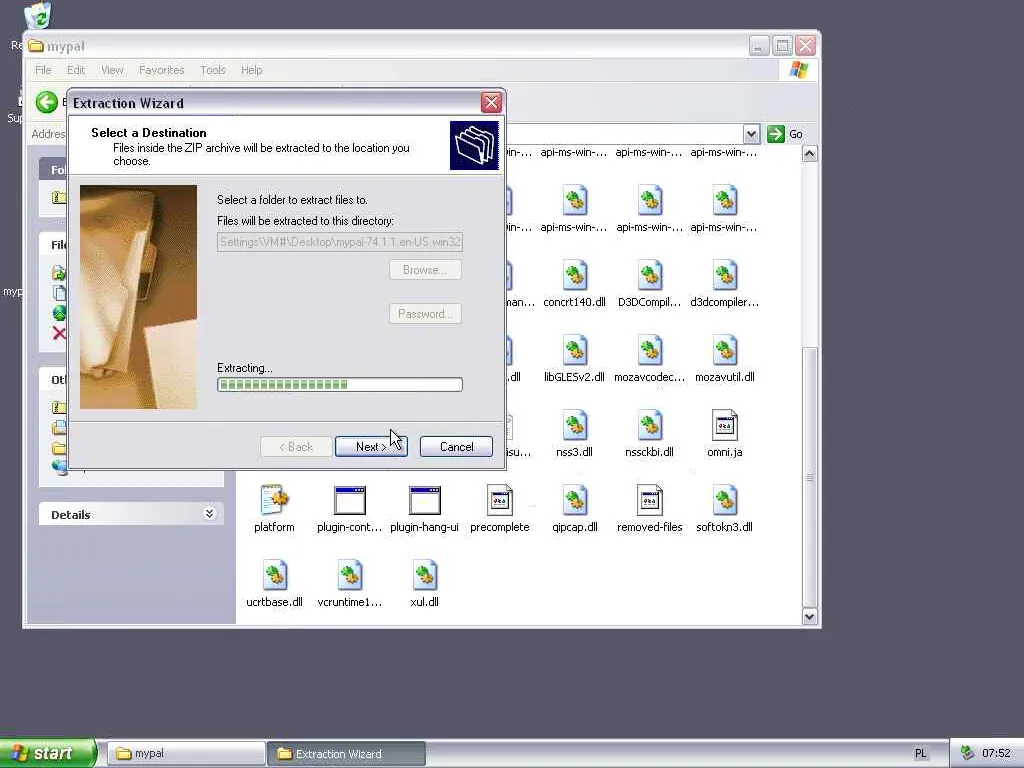Select the nssckbi.dll file icon
The image size is (1024, 768).
click(650, 426)
